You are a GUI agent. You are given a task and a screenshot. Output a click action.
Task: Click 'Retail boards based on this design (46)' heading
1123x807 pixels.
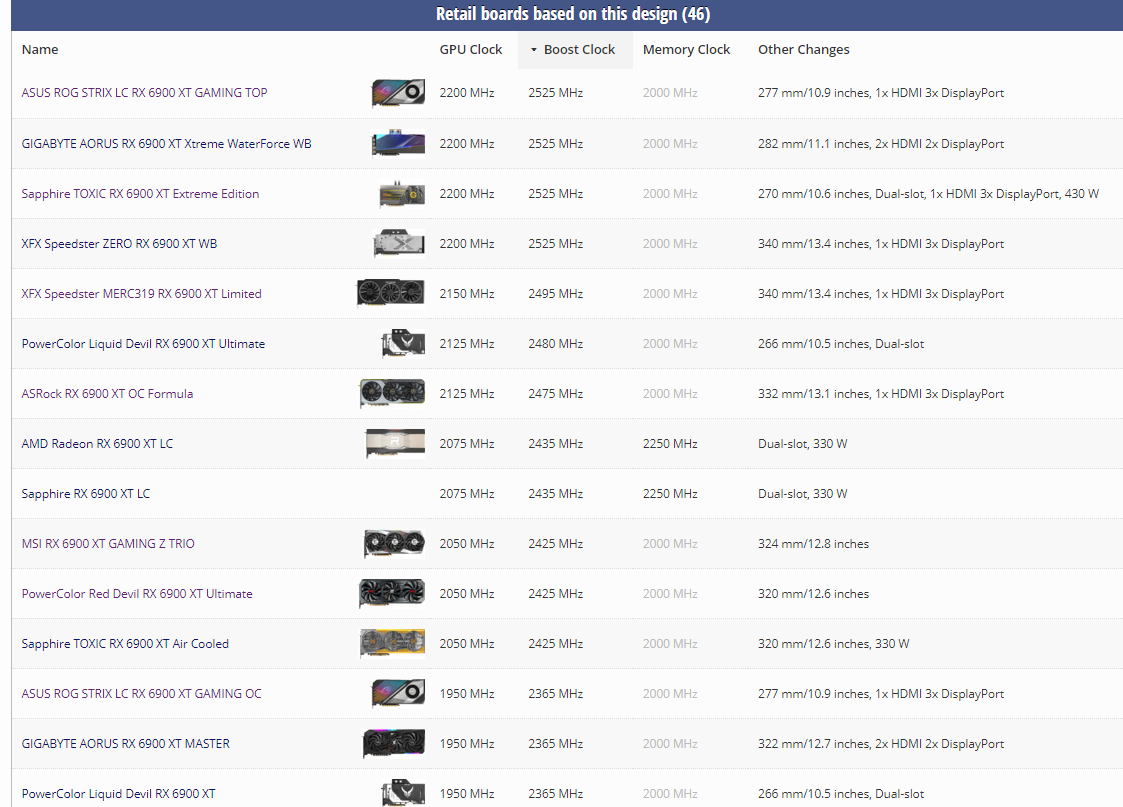(573, 14)
